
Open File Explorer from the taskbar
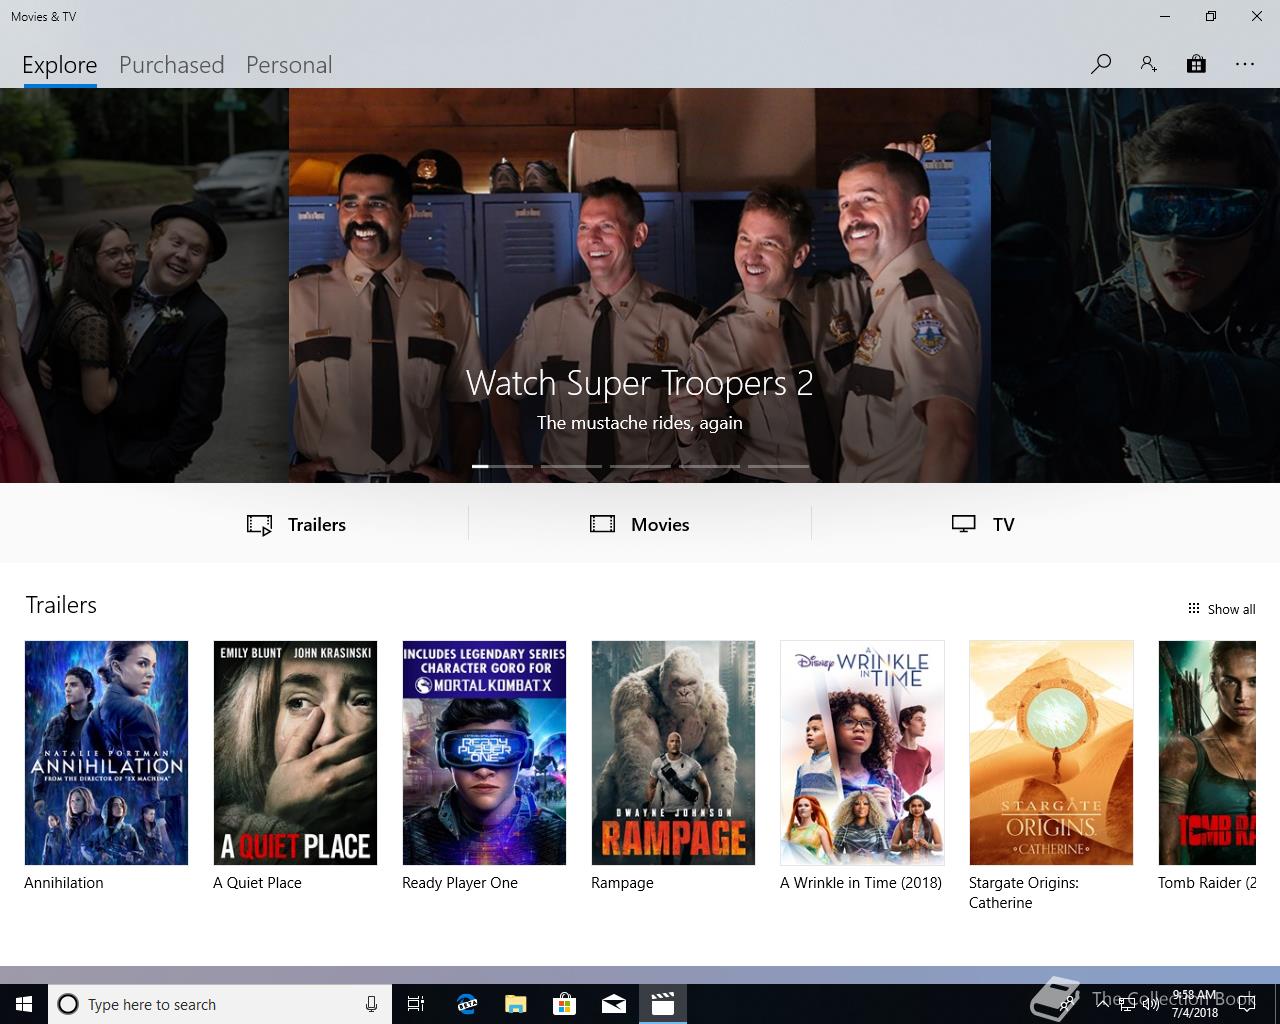pos(516,1004)
